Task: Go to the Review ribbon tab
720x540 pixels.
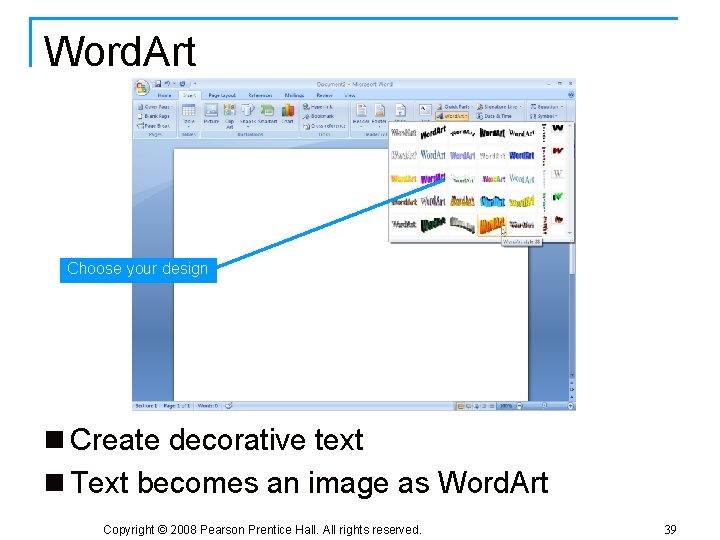Action: pos(324,96)
